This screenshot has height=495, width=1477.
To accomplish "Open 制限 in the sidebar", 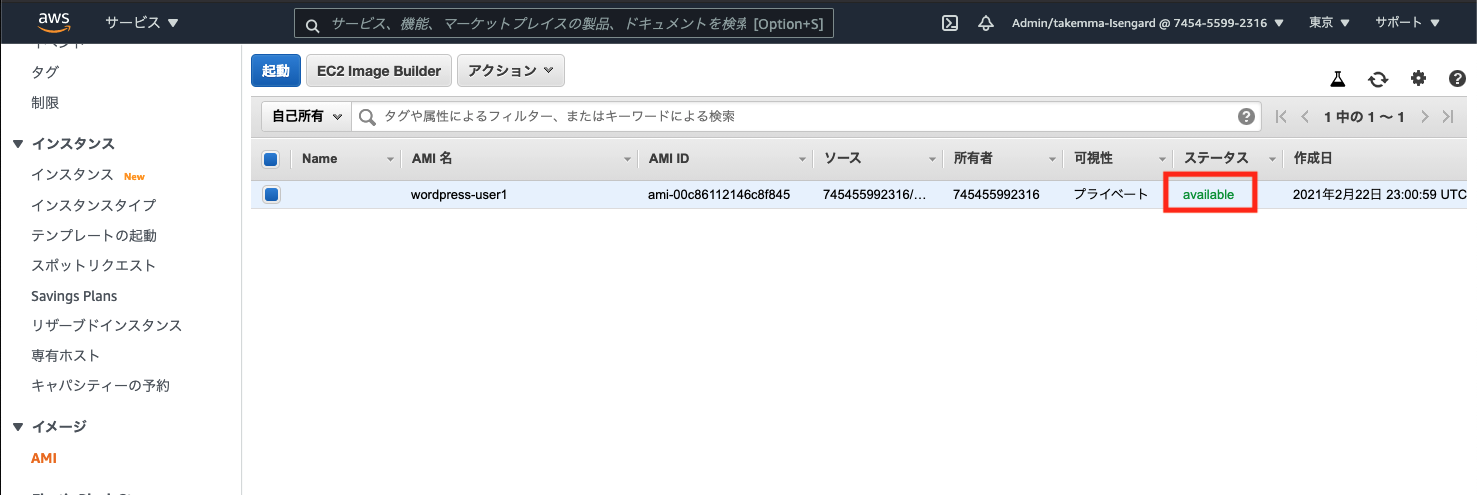I will 45,102.
